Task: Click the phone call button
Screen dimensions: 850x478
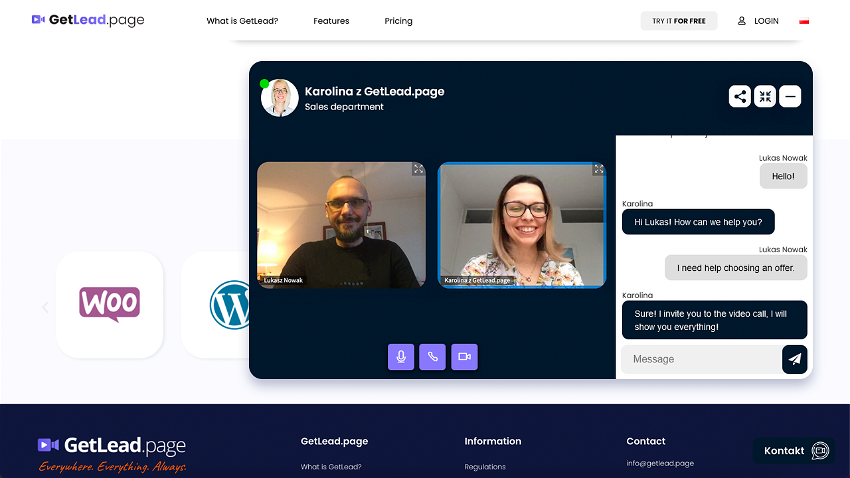Action: [x=432, y=357]
